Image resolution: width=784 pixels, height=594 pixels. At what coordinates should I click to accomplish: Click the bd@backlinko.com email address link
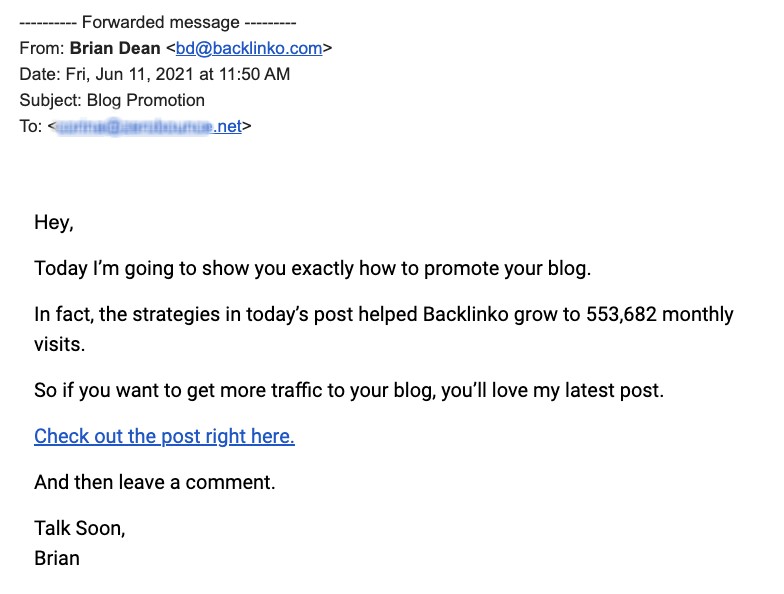(250, 48)
